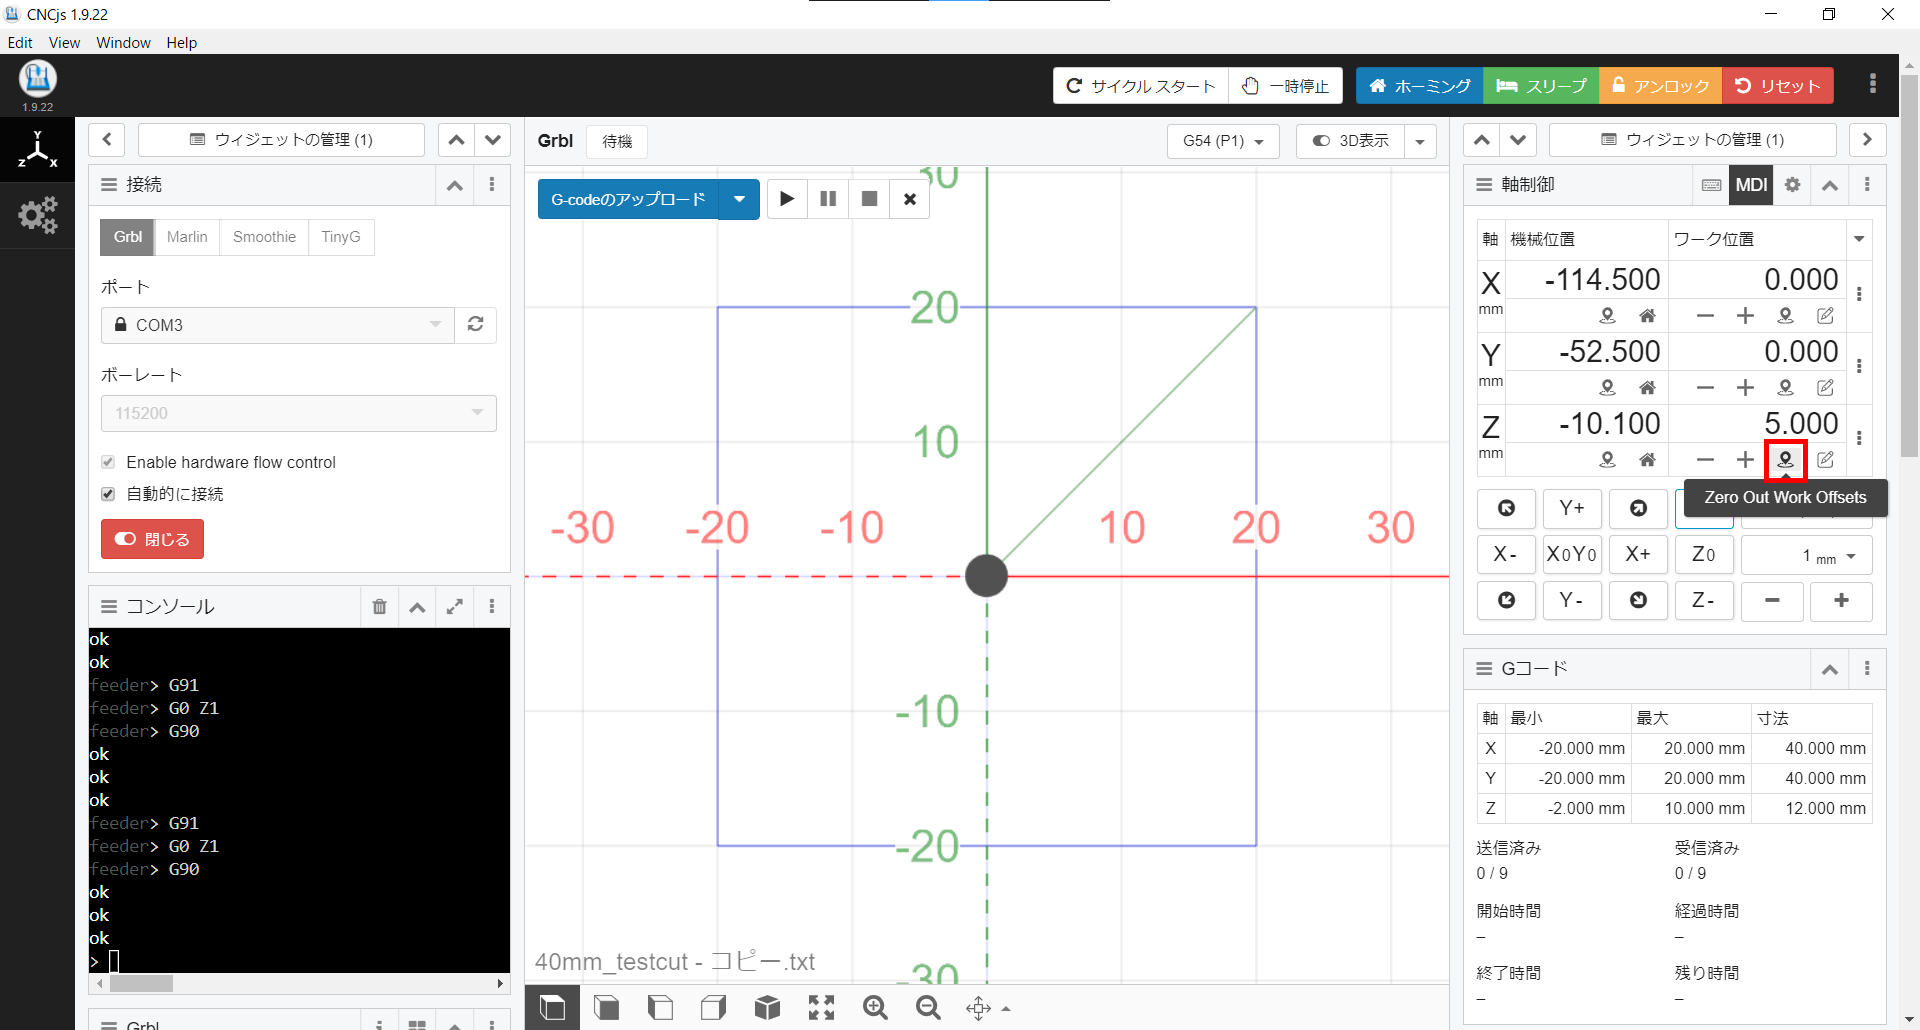Image resolution: width=1920 pixels, height=1030 pixels.
Task: Zoom out the toolpath visualizer
Action: 928,1007
